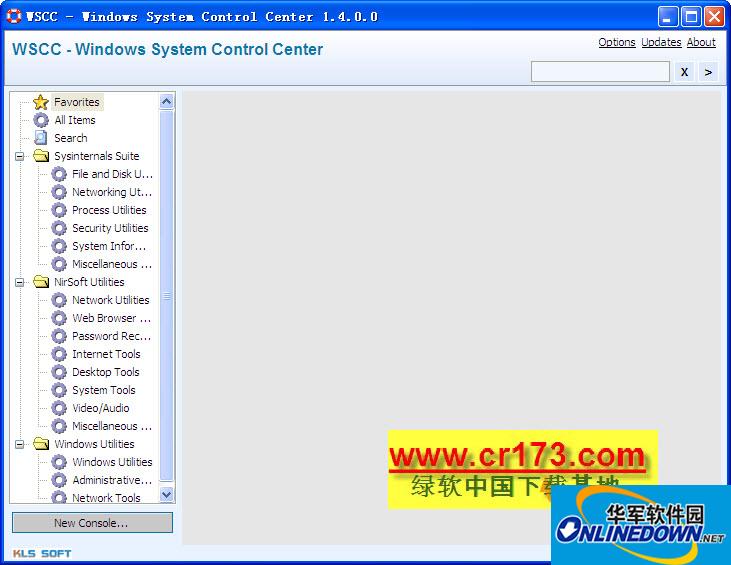Click into the search input field

point(600,72)
